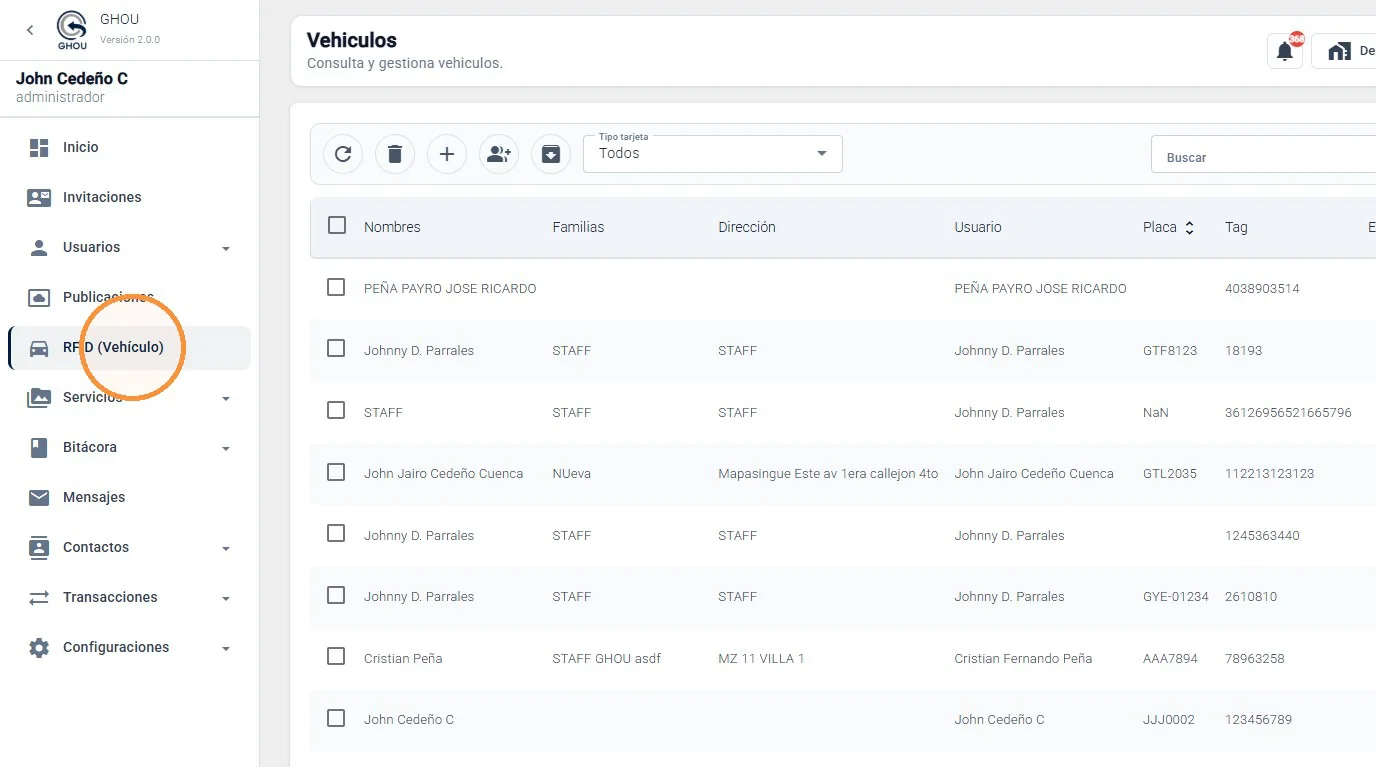Viewport: 1376px width, 767px height.
Task: Open the Tipo tarjeta dropdown
Action: [713, 154]
